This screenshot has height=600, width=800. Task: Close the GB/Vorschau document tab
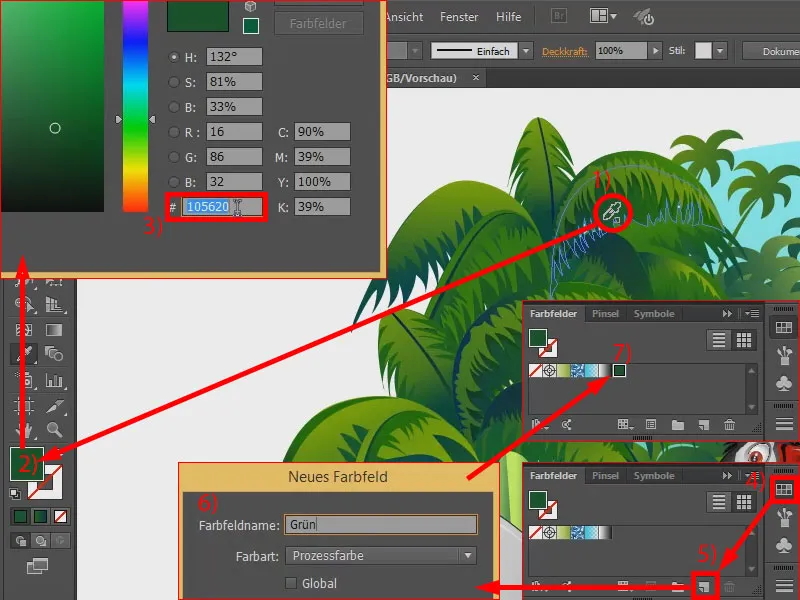coord(476,78)
